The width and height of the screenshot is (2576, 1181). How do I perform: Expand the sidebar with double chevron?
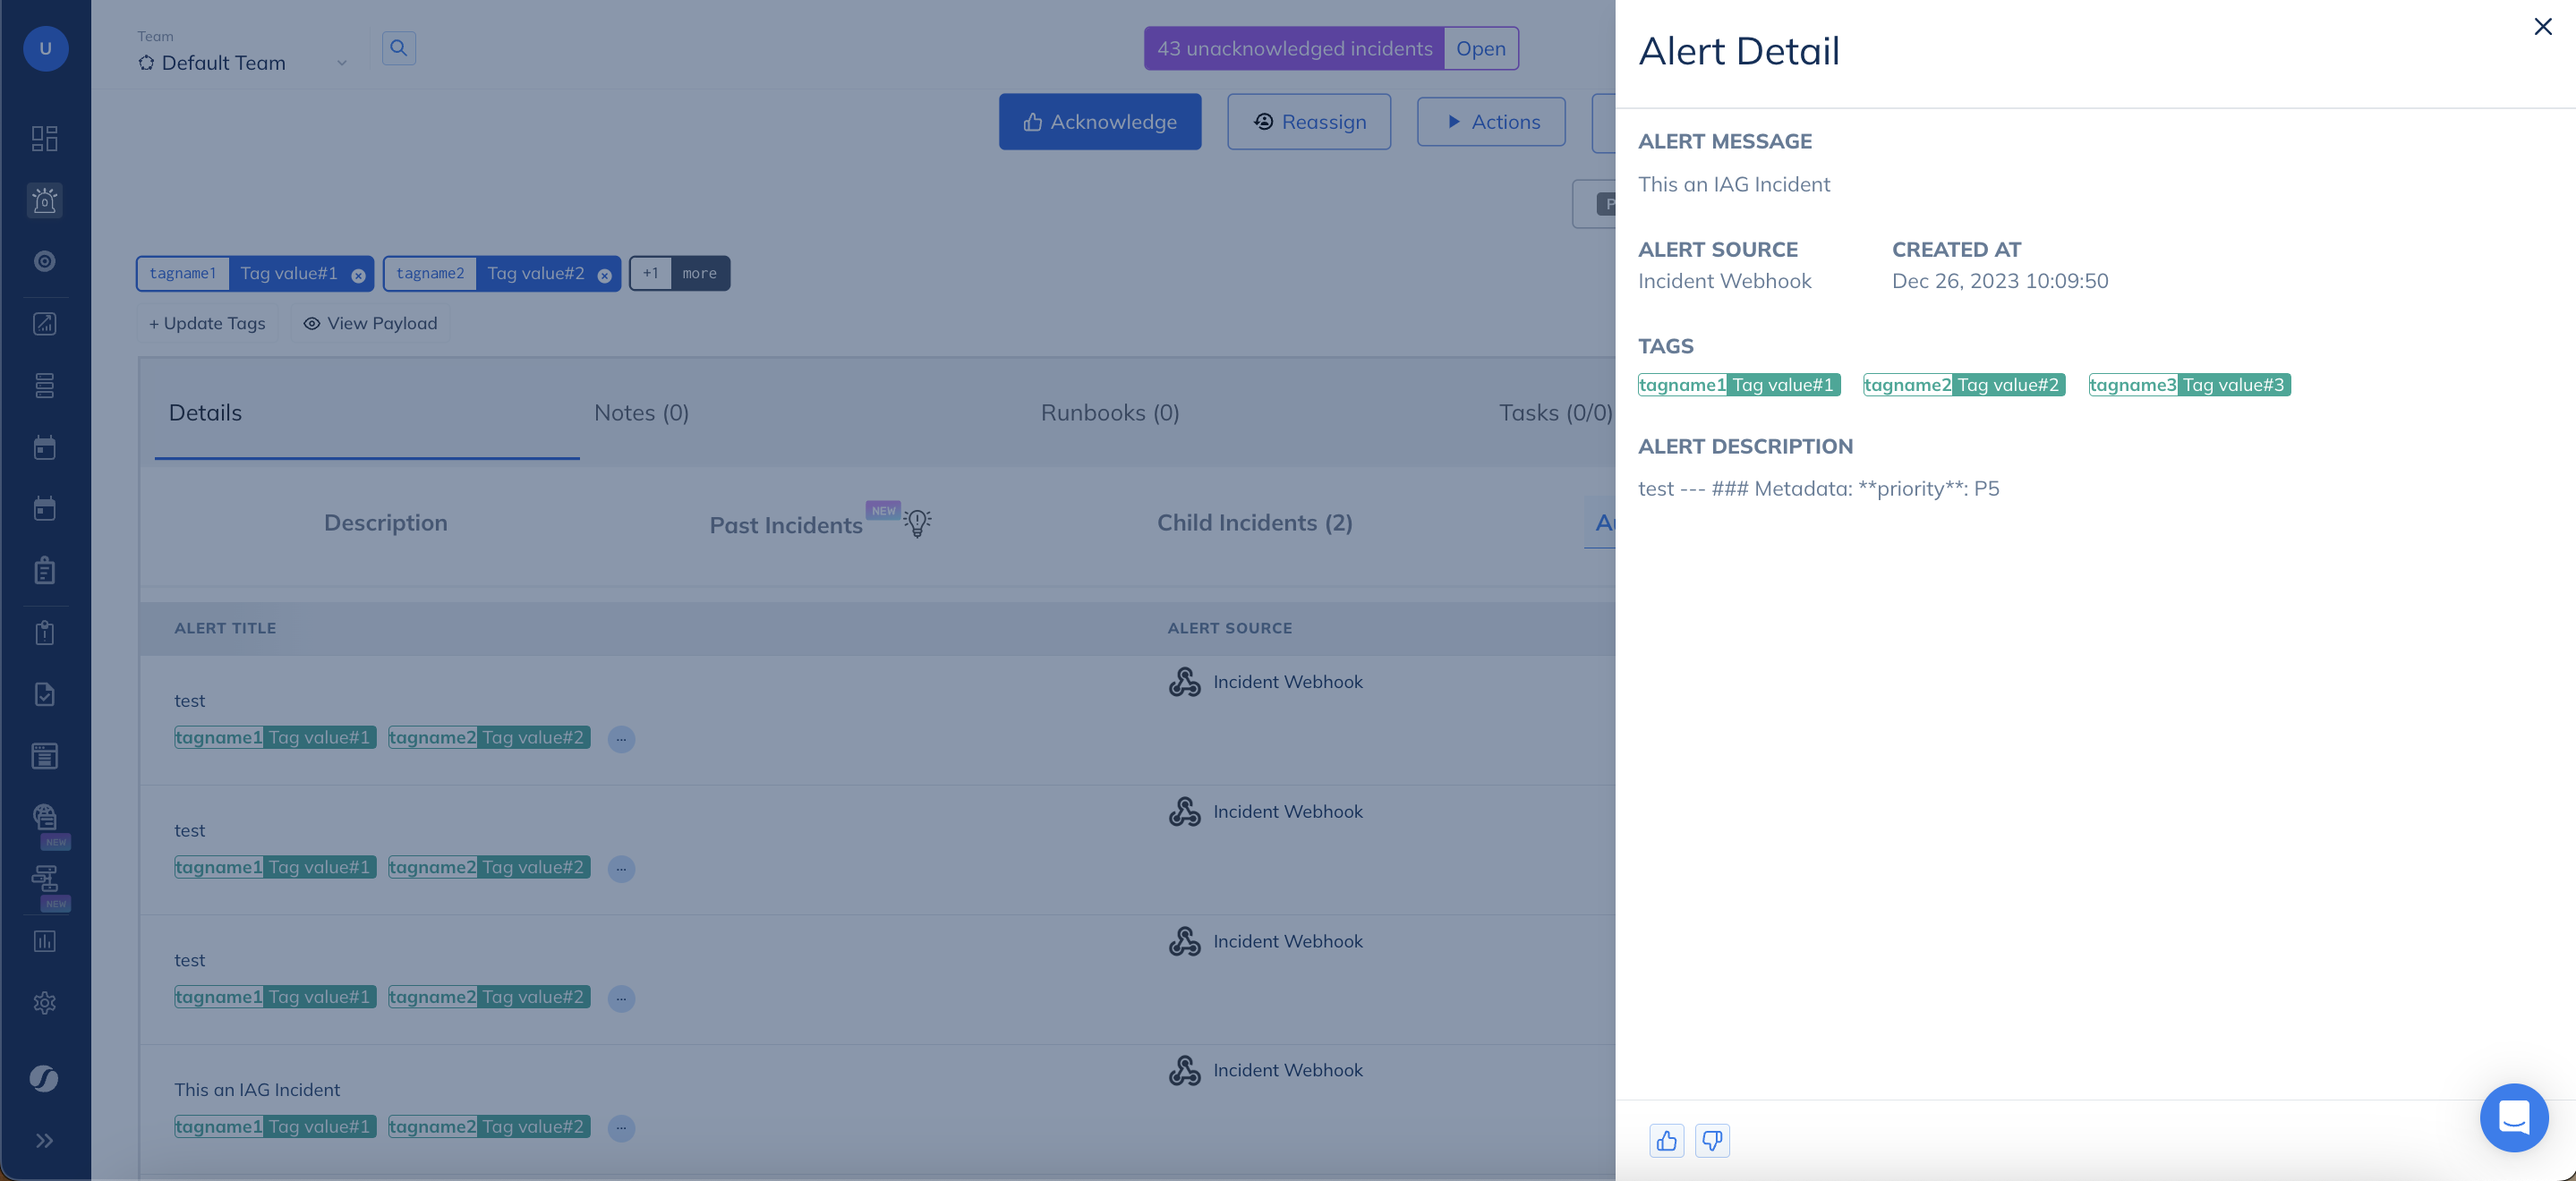click(x=44, y=1141)
